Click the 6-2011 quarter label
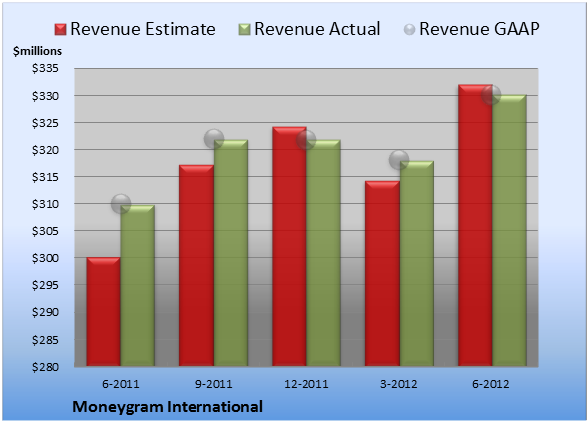Screen dimensions: 588x422 pyautogui.click(x=121, y=384)
